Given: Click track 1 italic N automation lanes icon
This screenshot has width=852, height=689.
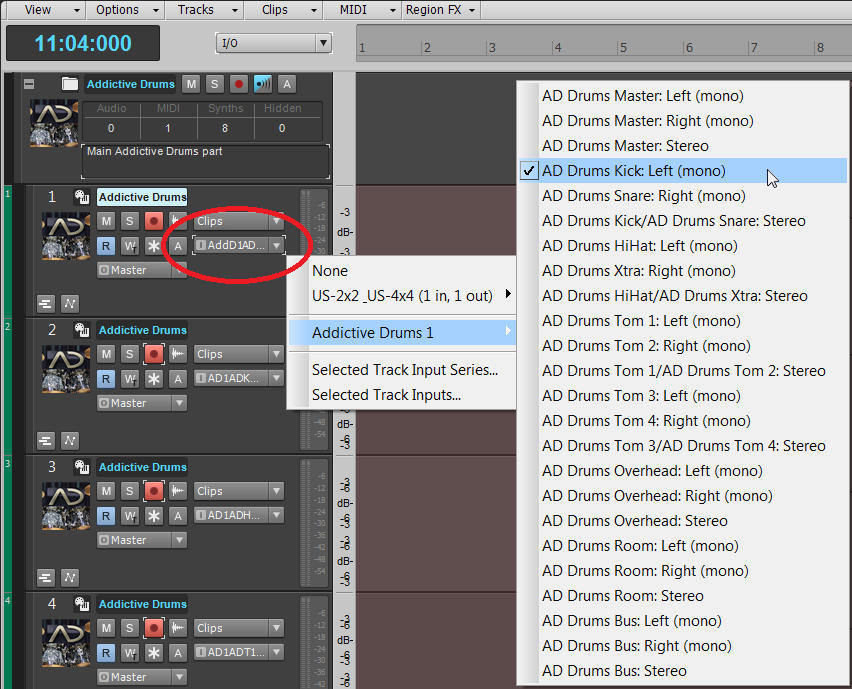Looking at the screenshot, I should click(70, 304).
